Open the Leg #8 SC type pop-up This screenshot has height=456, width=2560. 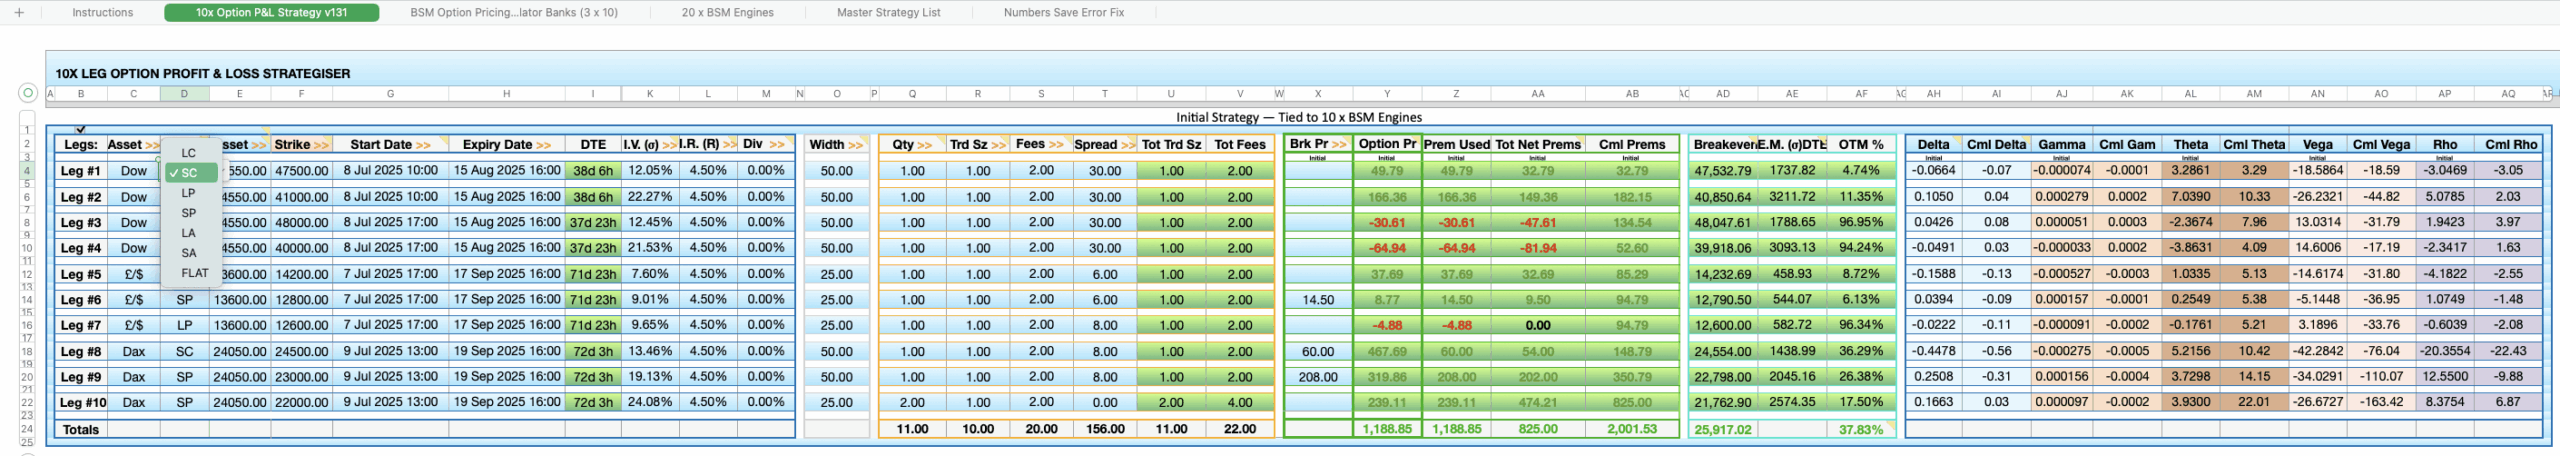tap(184, 351)
